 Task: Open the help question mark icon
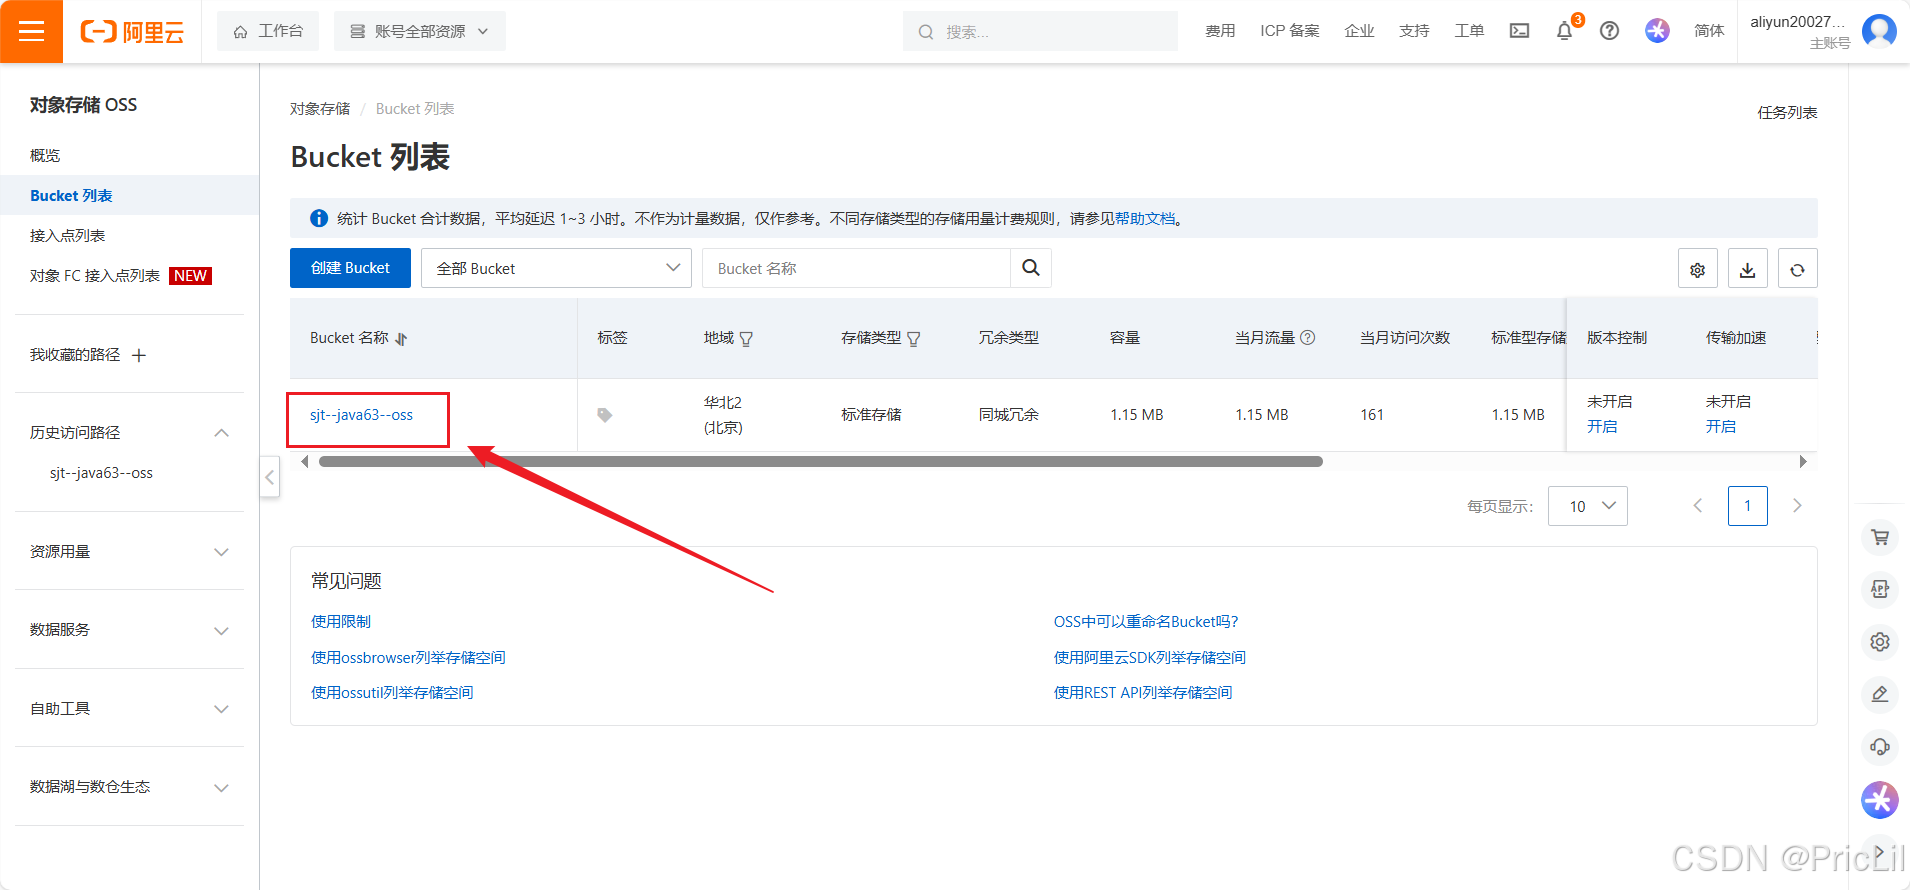click(x=1609, y=31)
